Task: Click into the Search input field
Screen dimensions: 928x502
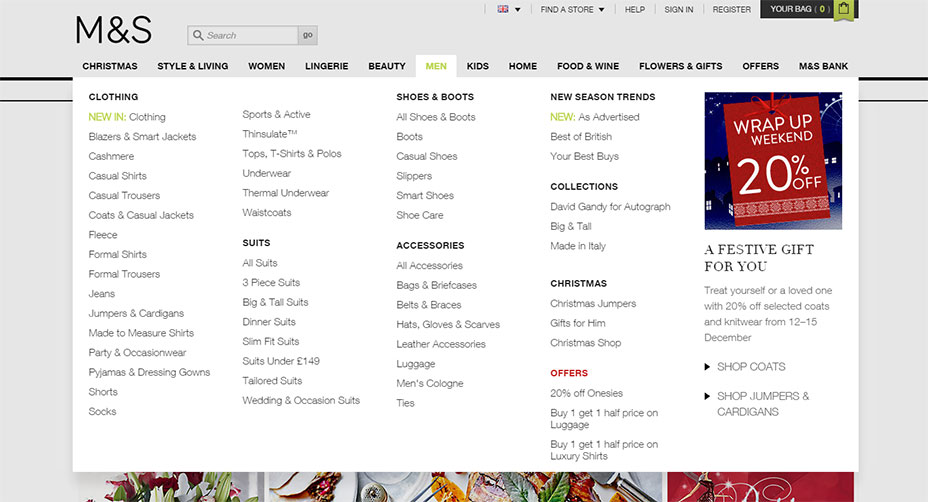Action: [248, 36]
